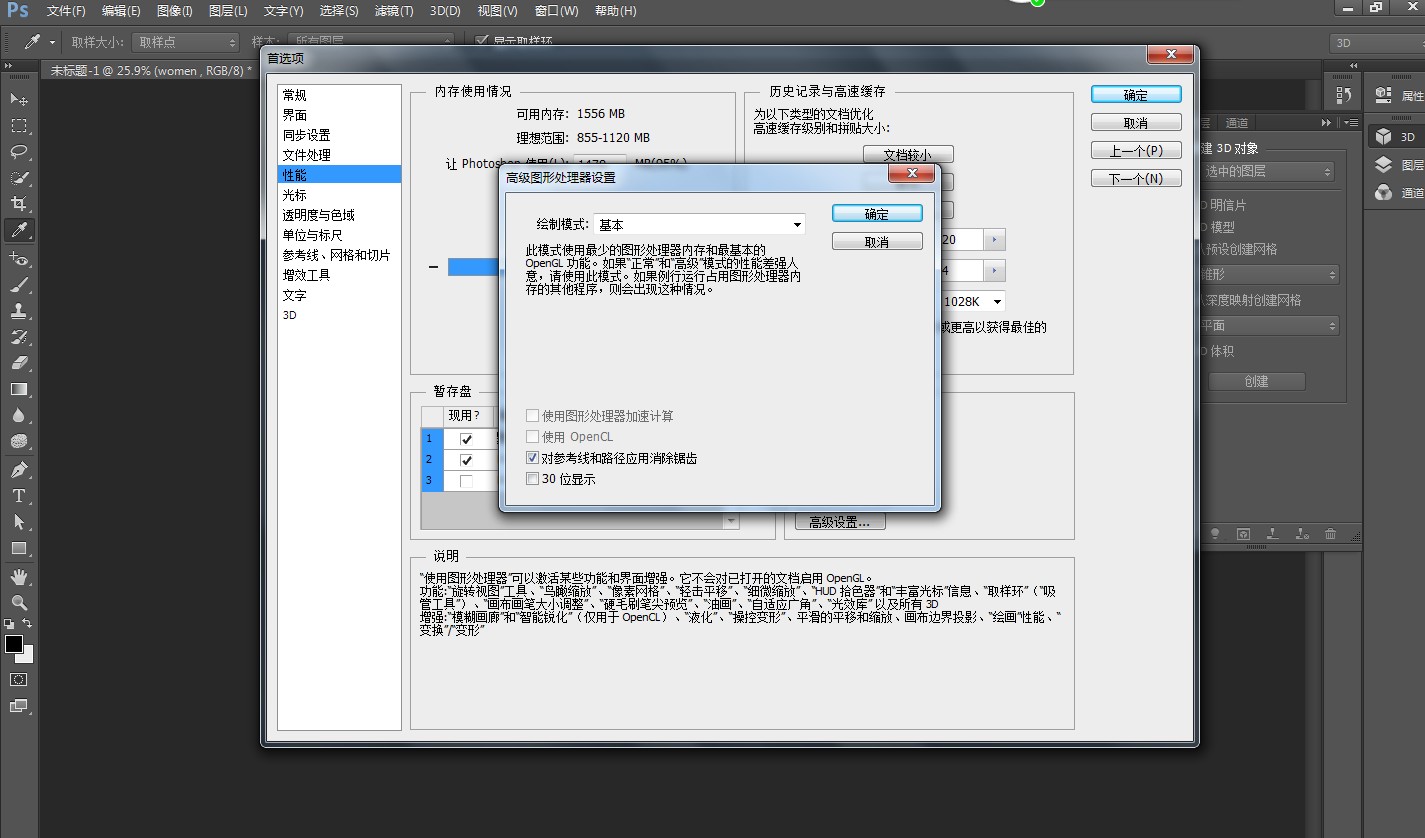
Task: Toggle Quick Mask mode icon
Action: (x=19, y=679)
